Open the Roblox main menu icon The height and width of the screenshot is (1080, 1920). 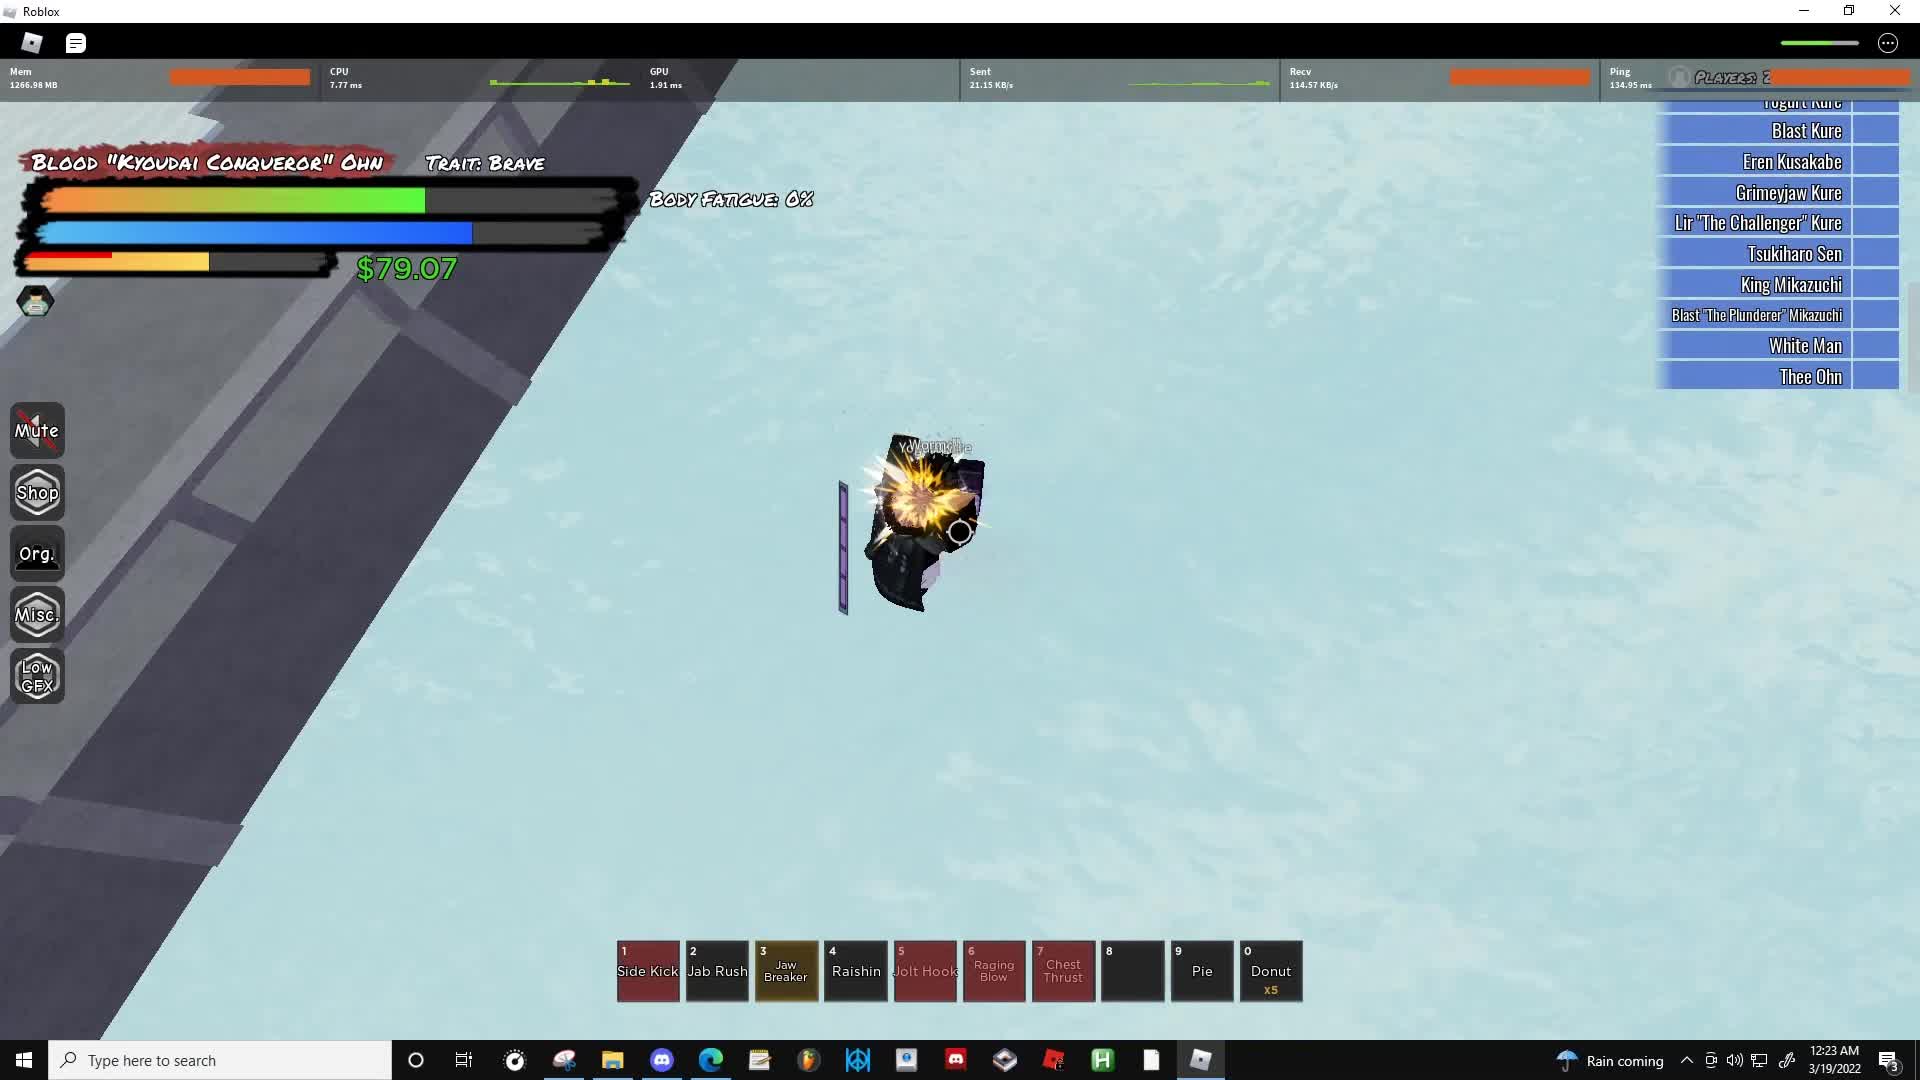(x=32, y=42)
